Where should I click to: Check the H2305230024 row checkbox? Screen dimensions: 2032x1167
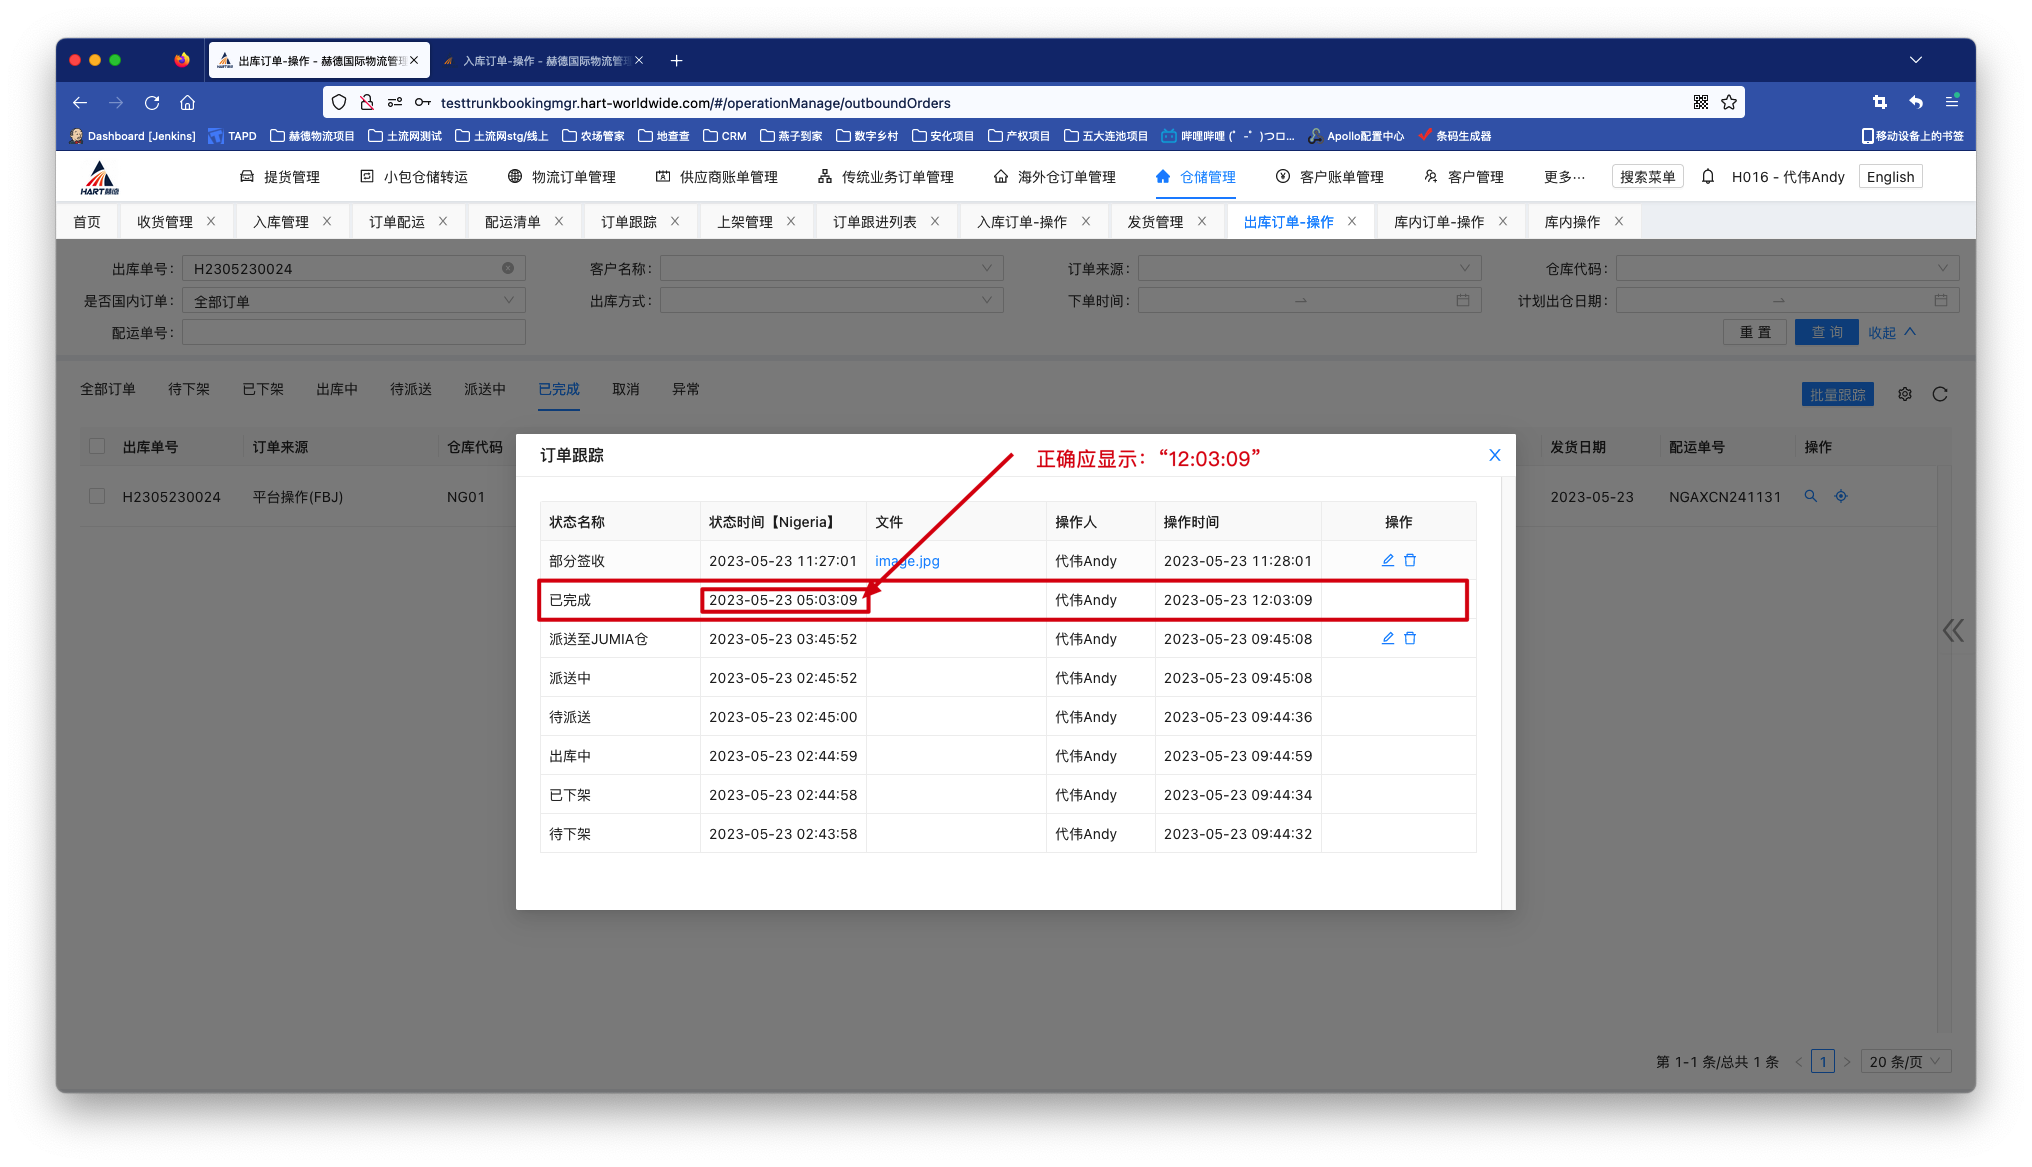pos(97,496)
